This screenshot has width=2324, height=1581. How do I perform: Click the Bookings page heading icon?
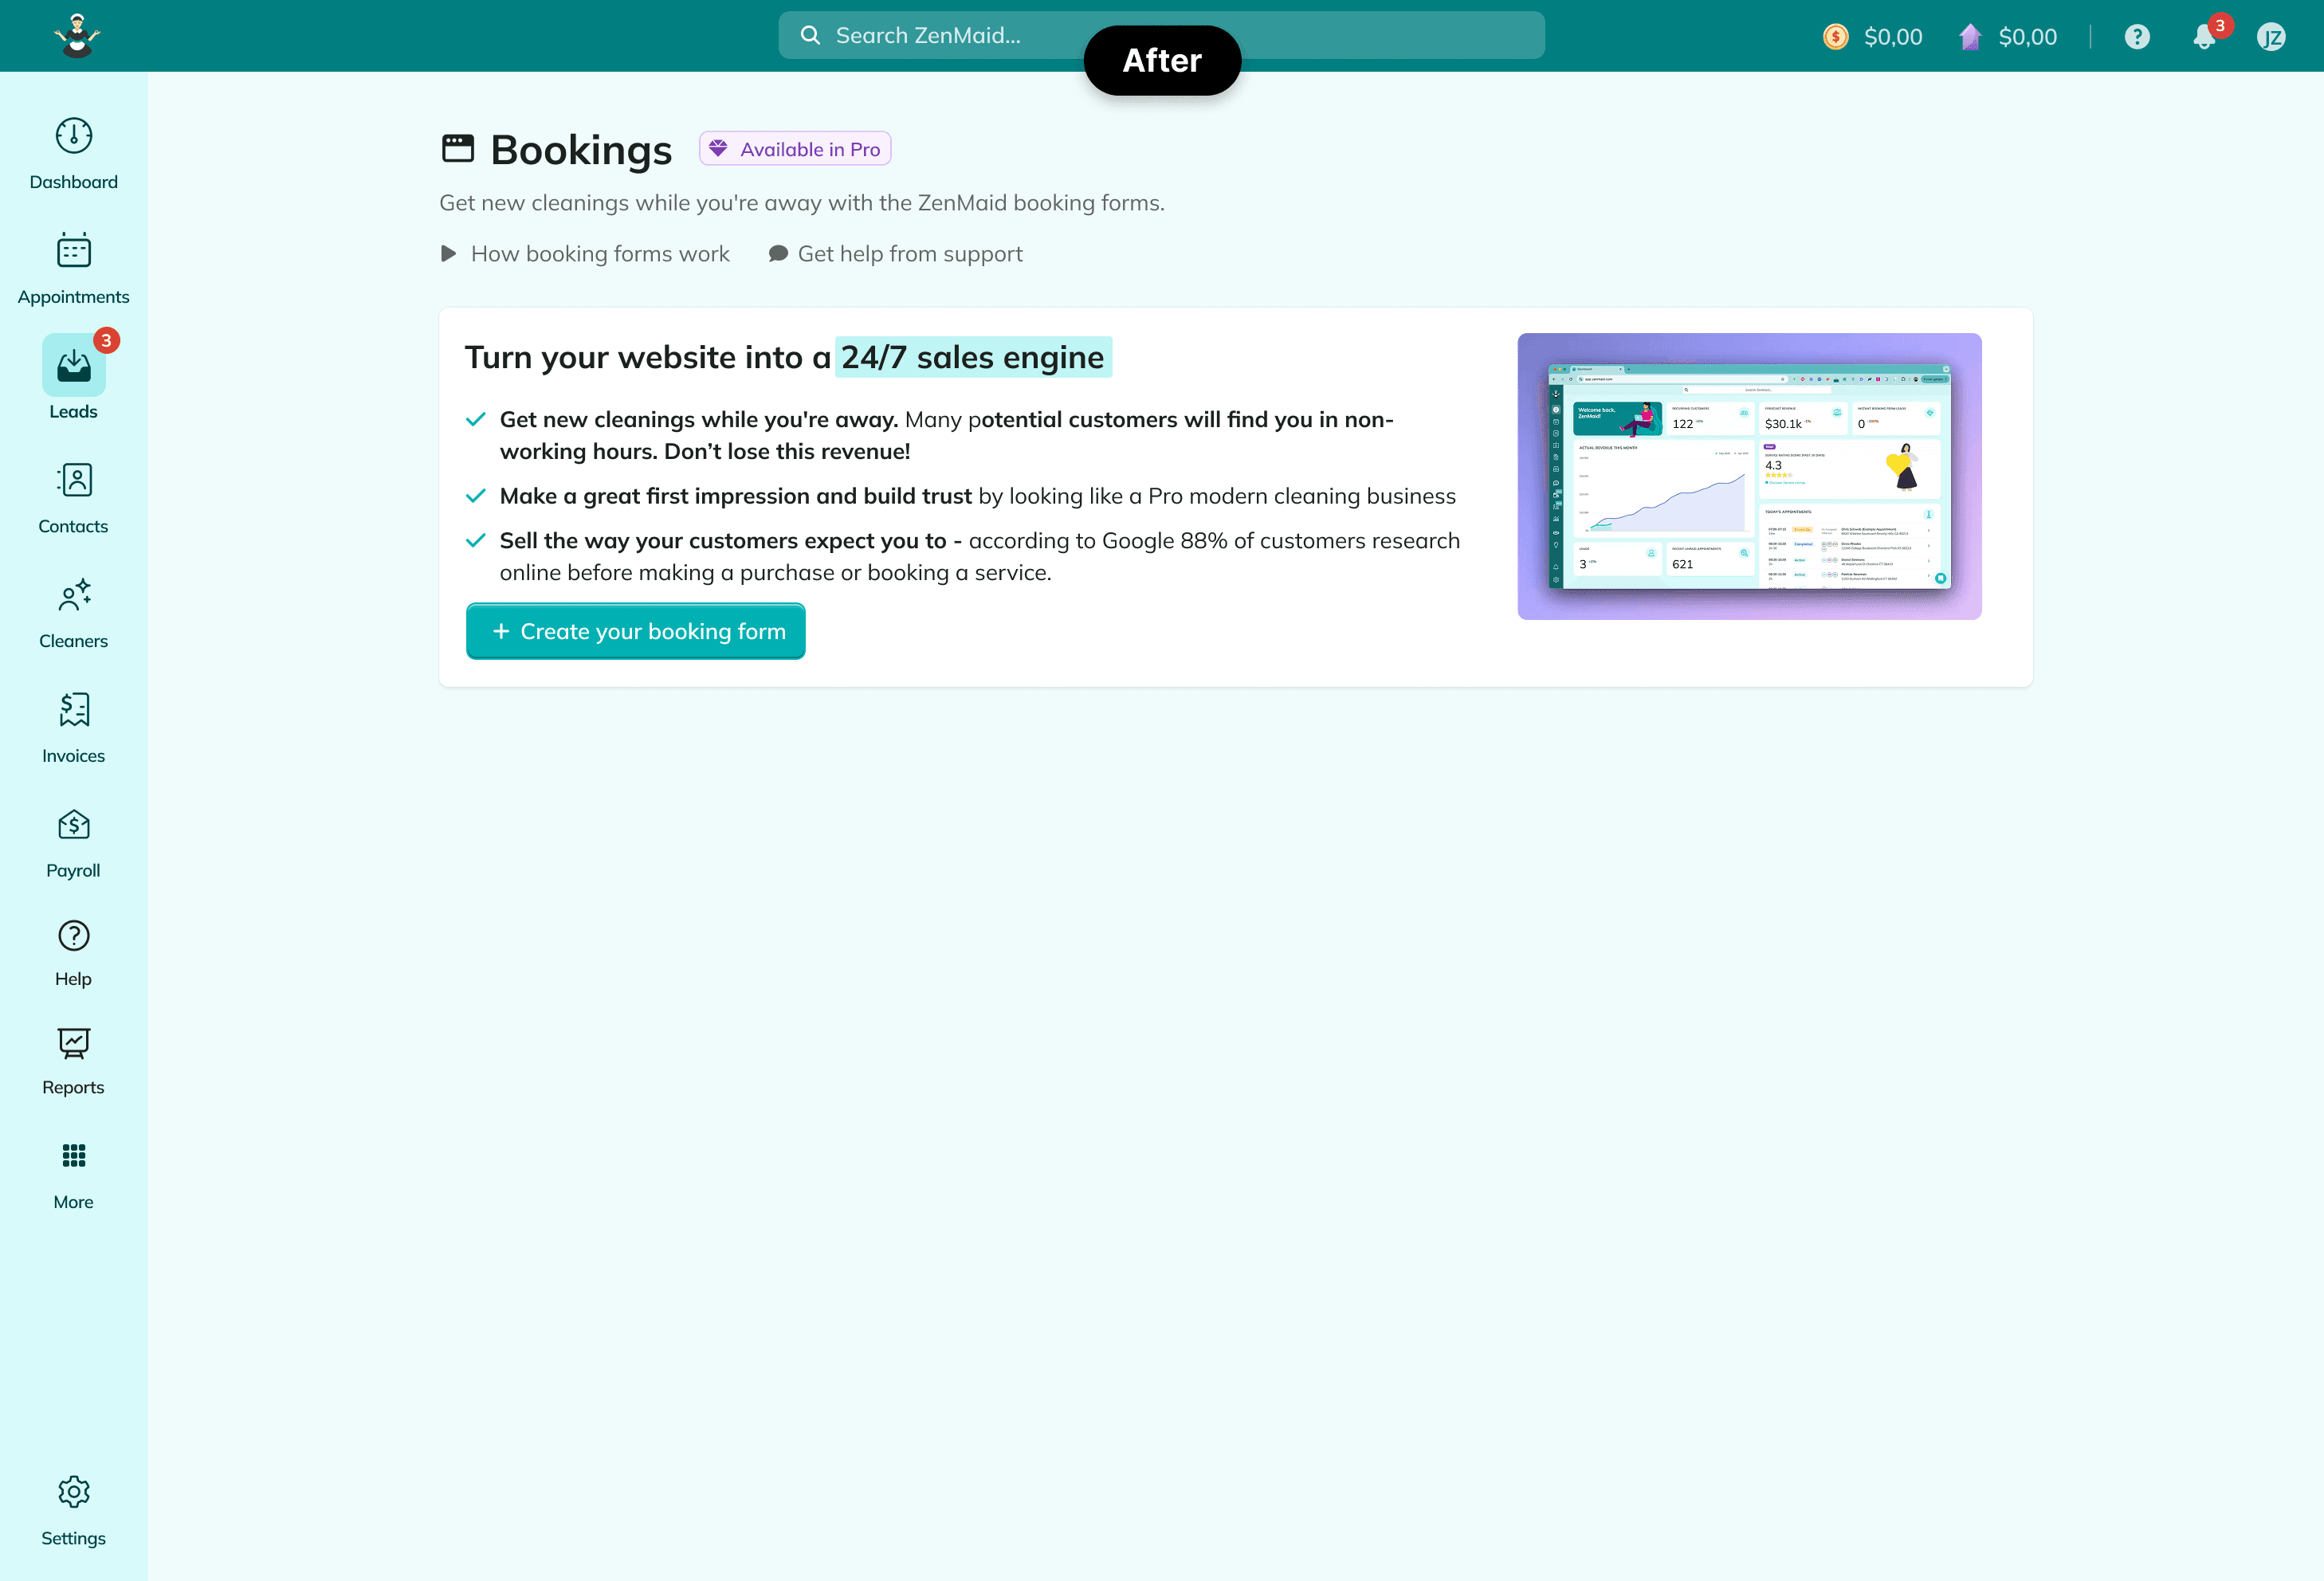[458, 149]
